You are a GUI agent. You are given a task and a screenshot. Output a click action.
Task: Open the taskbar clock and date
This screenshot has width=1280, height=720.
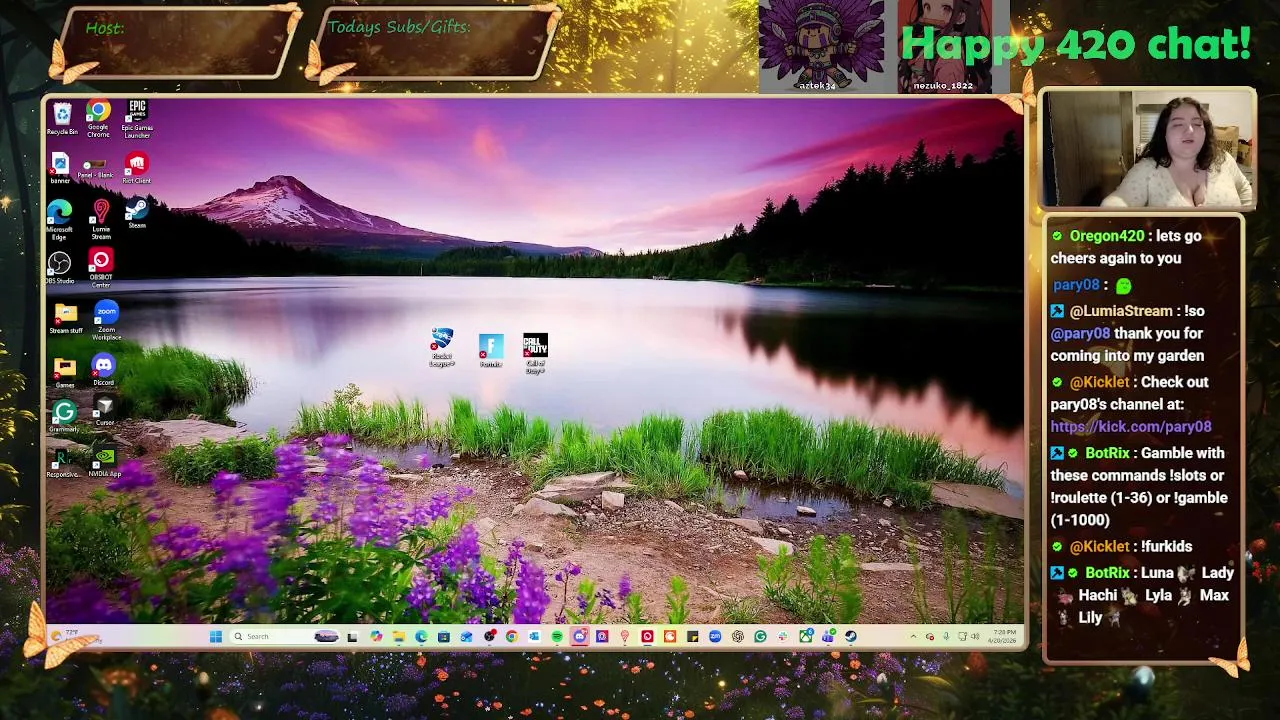point(1004,636)
